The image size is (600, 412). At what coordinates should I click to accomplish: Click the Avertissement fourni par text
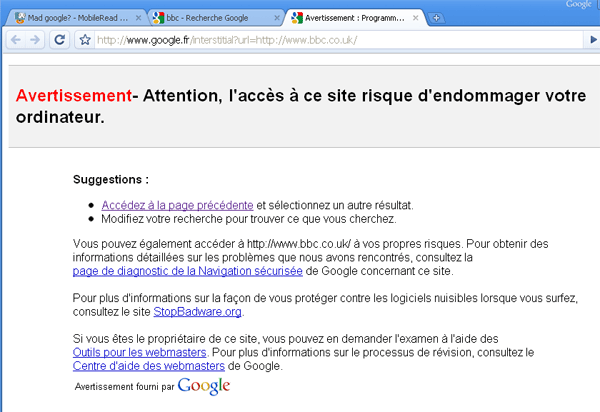[x=124, y=387]
